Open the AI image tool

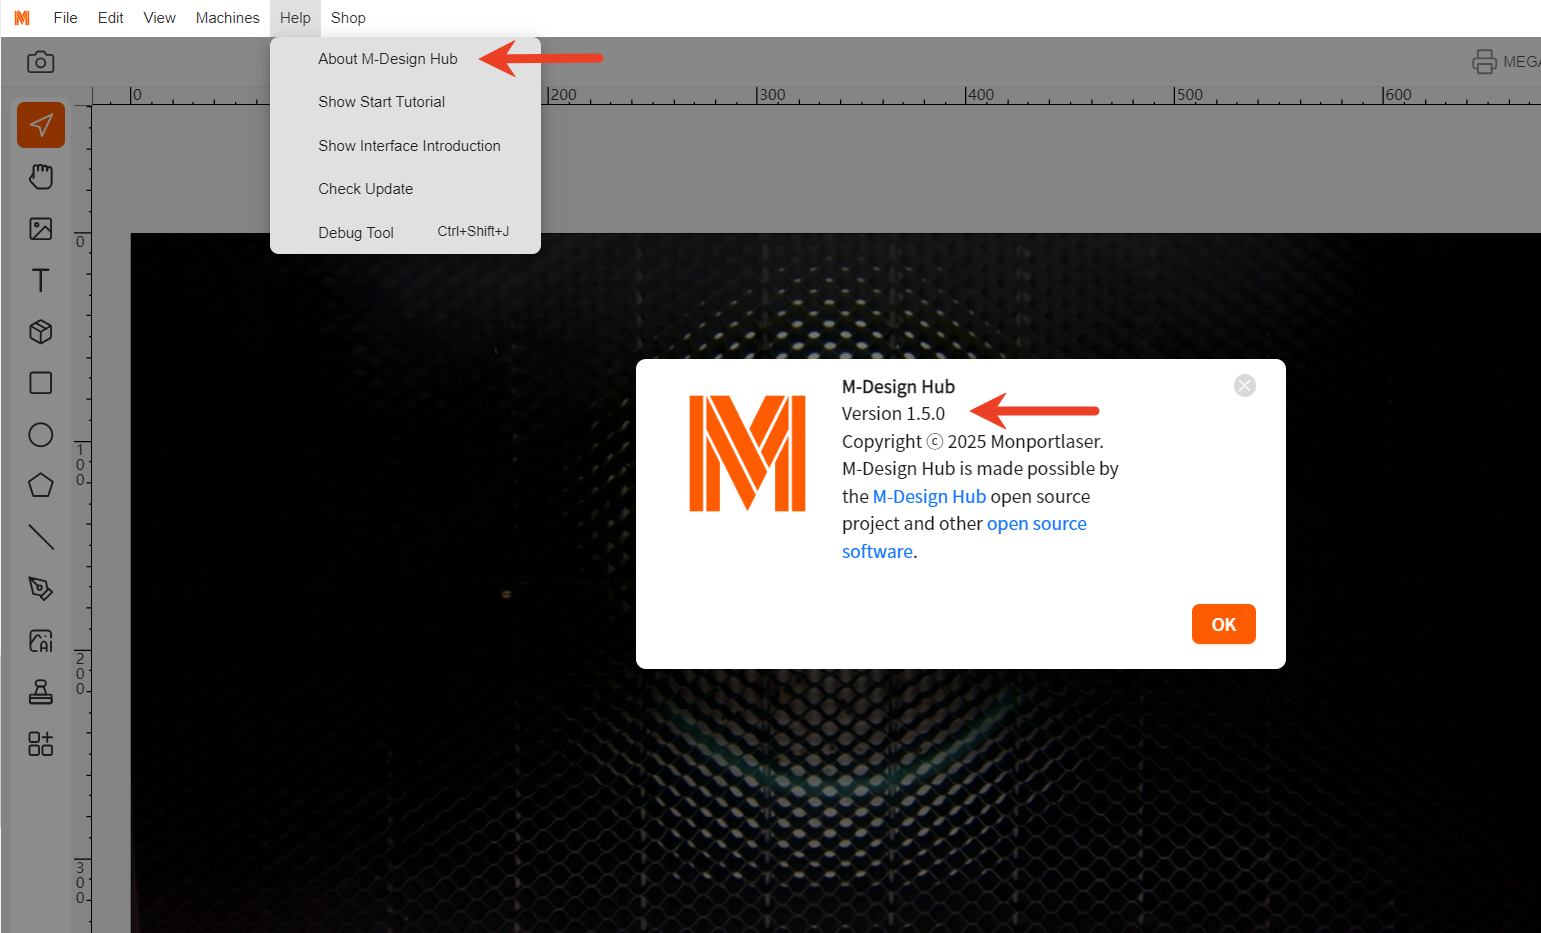pos(41,641)
